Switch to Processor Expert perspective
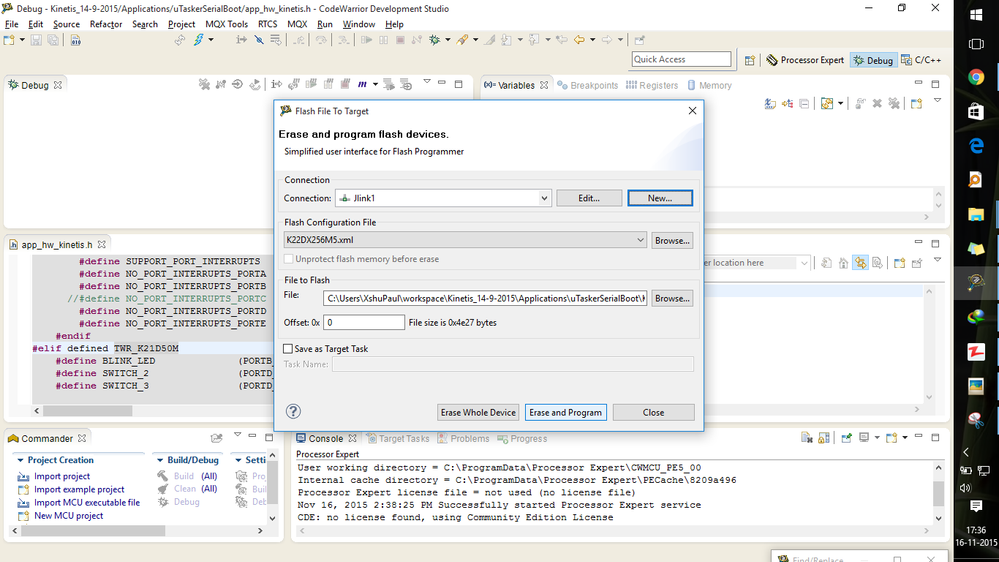The image size is (999, 562). [805, 60]
